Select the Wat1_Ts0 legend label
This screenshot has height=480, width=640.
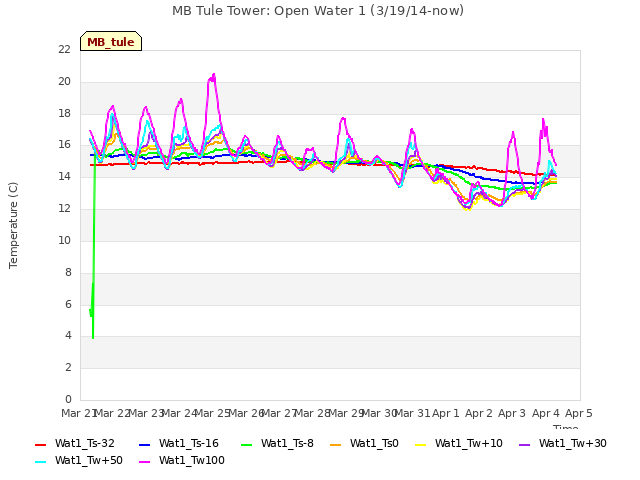374,444
